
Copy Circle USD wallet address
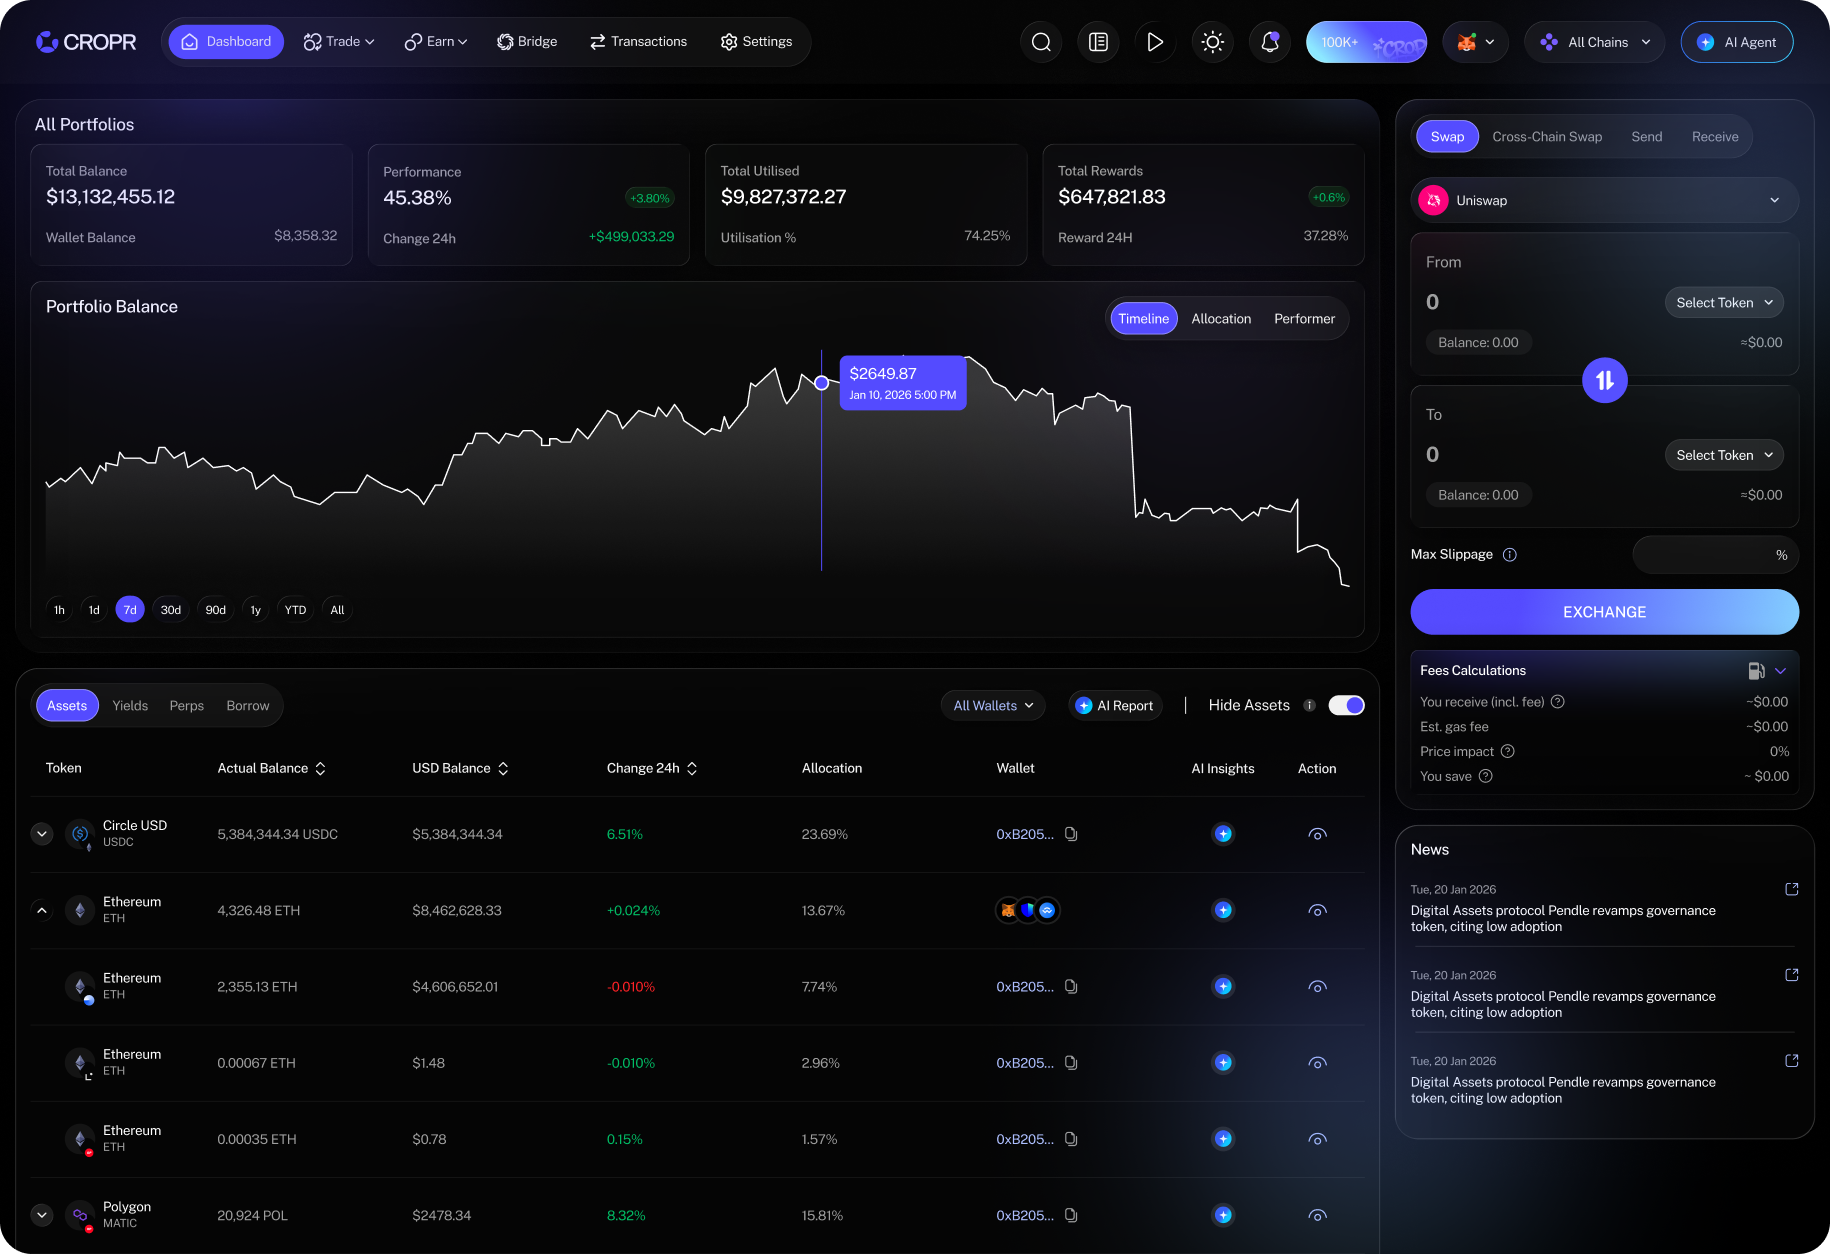pyautogui.click(x=1071, y=834)
